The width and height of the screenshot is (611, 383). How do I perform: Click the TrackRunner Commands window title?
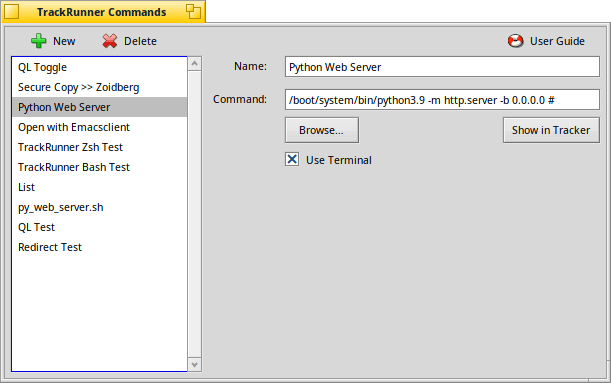point(102,12)
